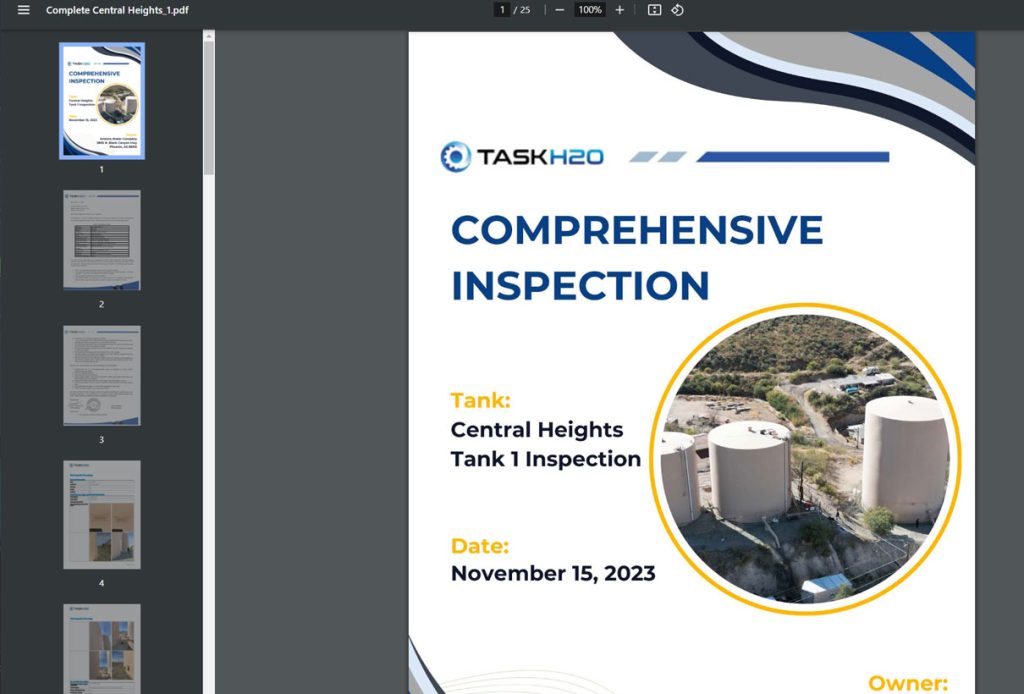Image resolution: width=1024 pixels, height=694 pixels.
Task: Click the circular water tanks photo
Action: pyautogui.click(x=805, y=460)
